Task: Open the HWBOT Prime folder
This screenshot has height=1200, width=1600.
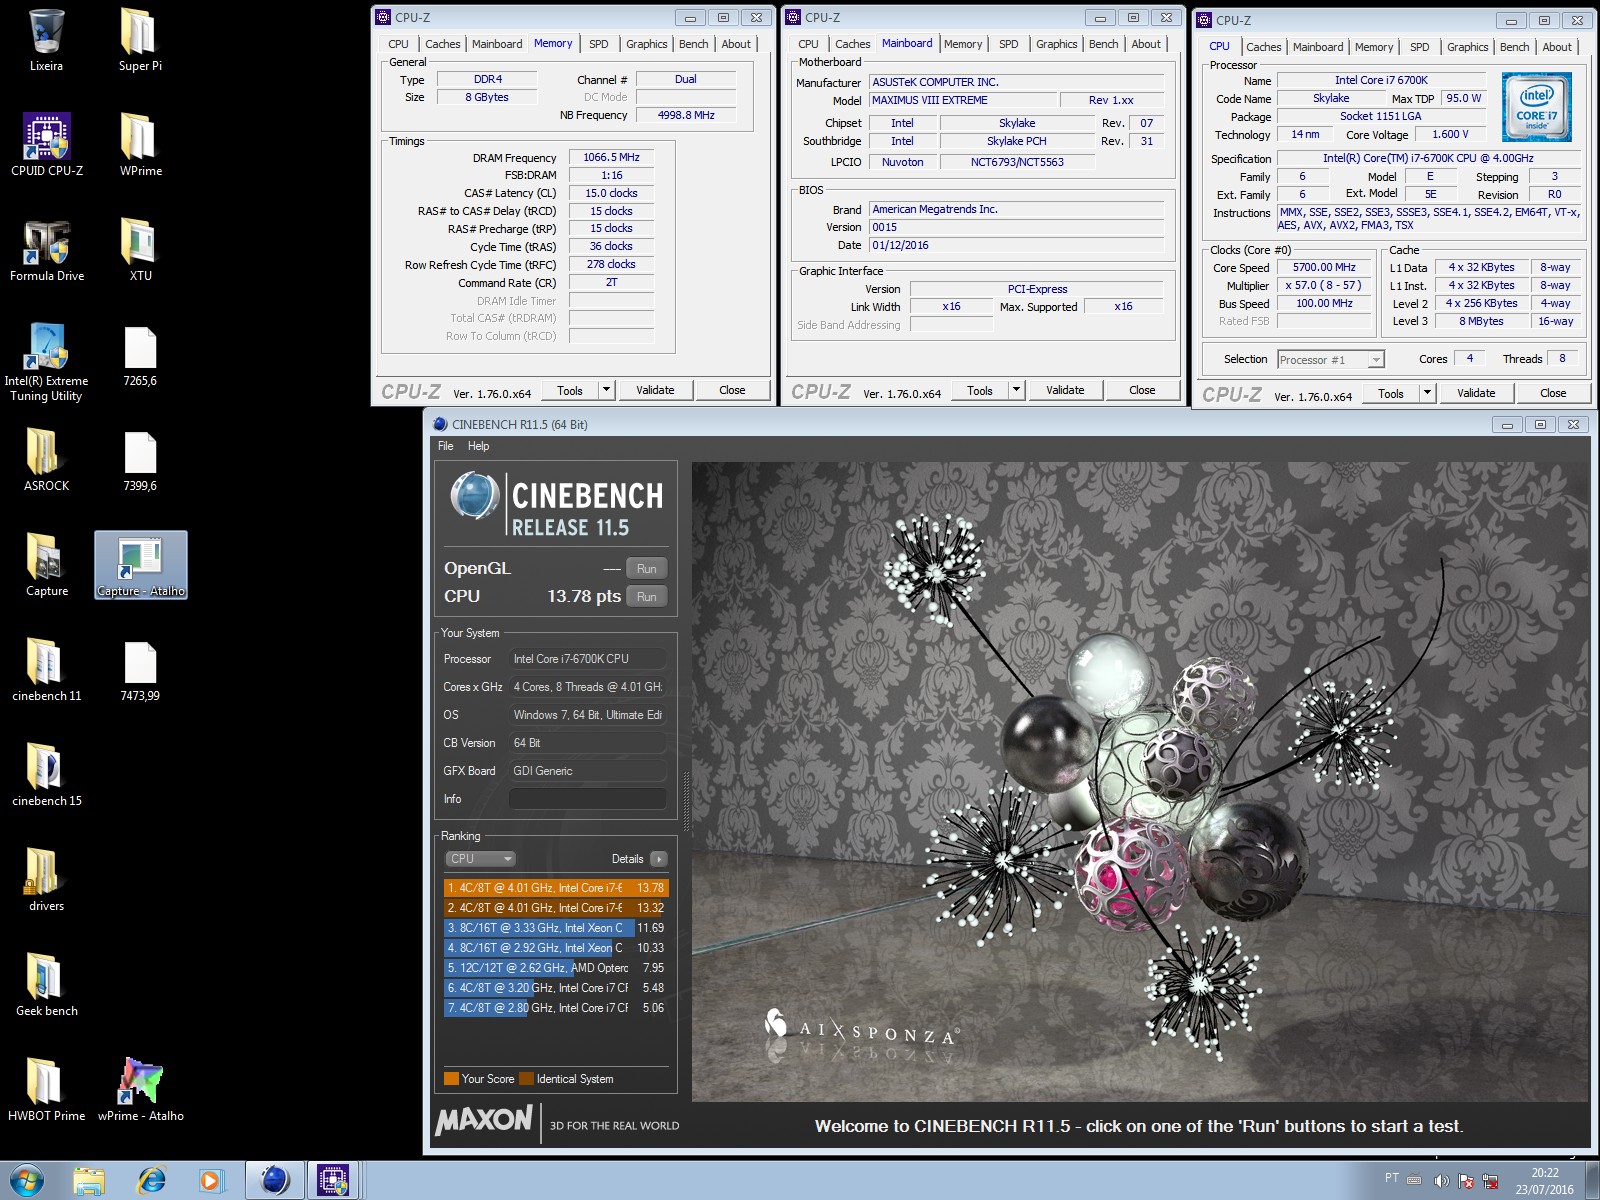Action: (46, 1090)
